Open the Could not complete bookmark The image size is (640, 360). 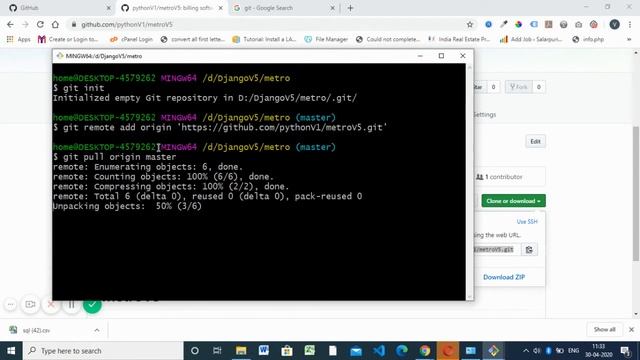click(x=388, y=39)
